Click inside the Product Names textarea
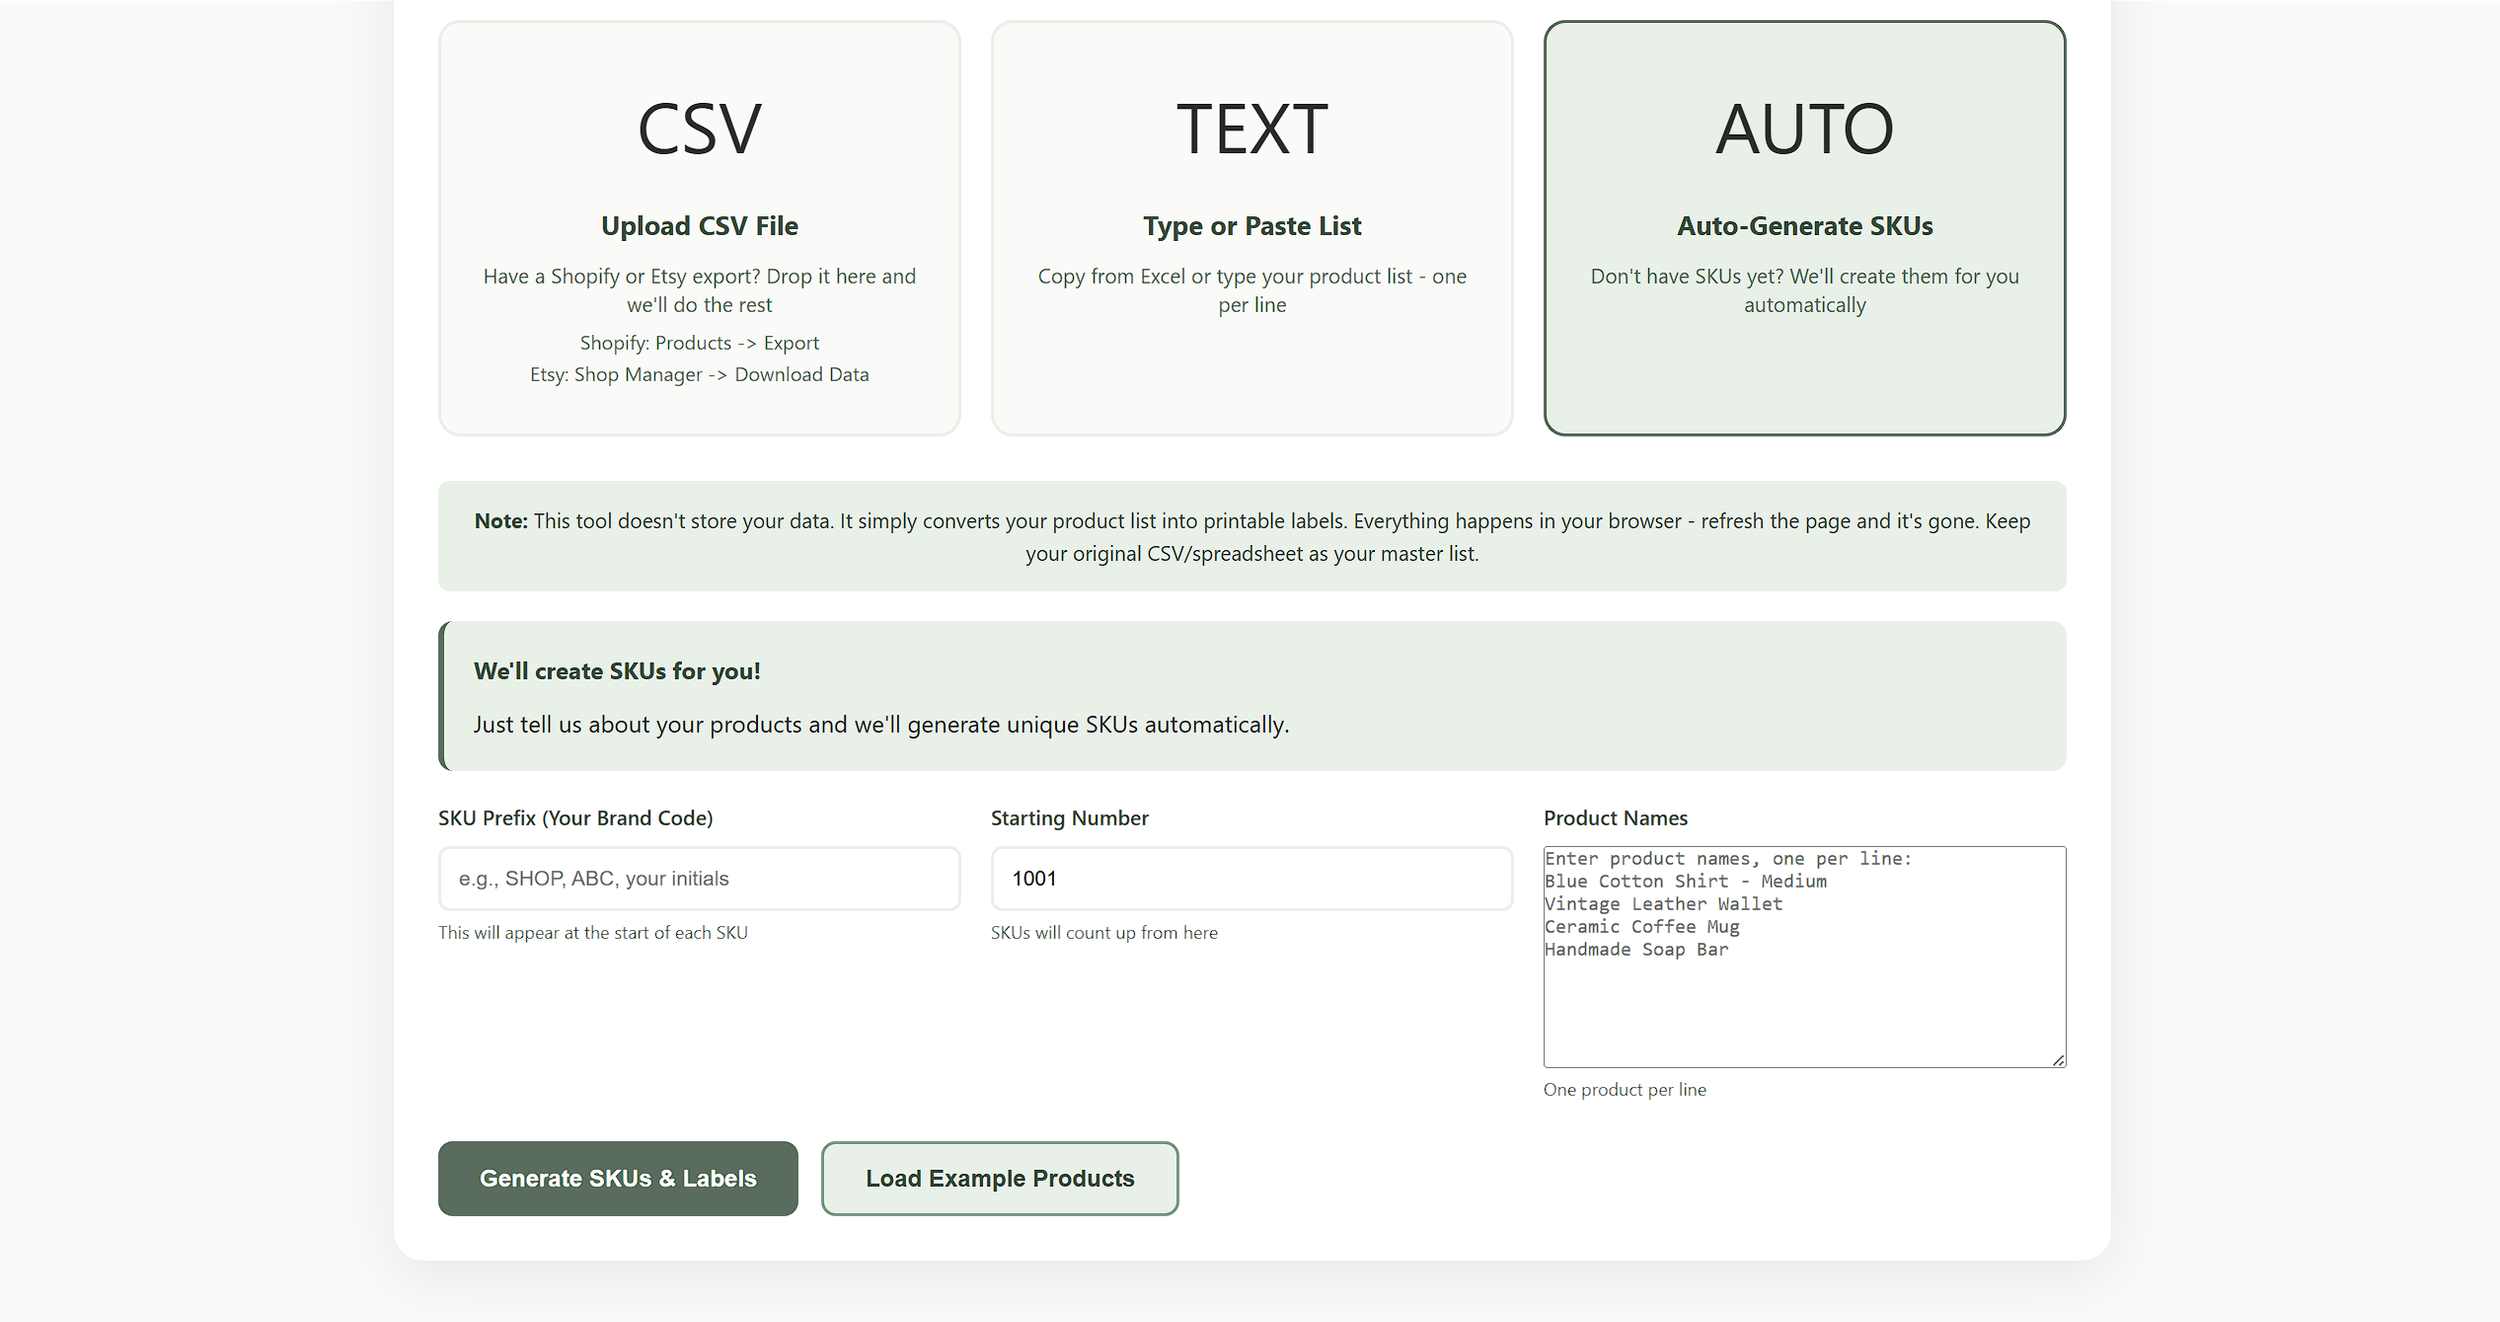Screen dimensions: 2500x1322 pyautogui.click(x=1803, y=1000)
